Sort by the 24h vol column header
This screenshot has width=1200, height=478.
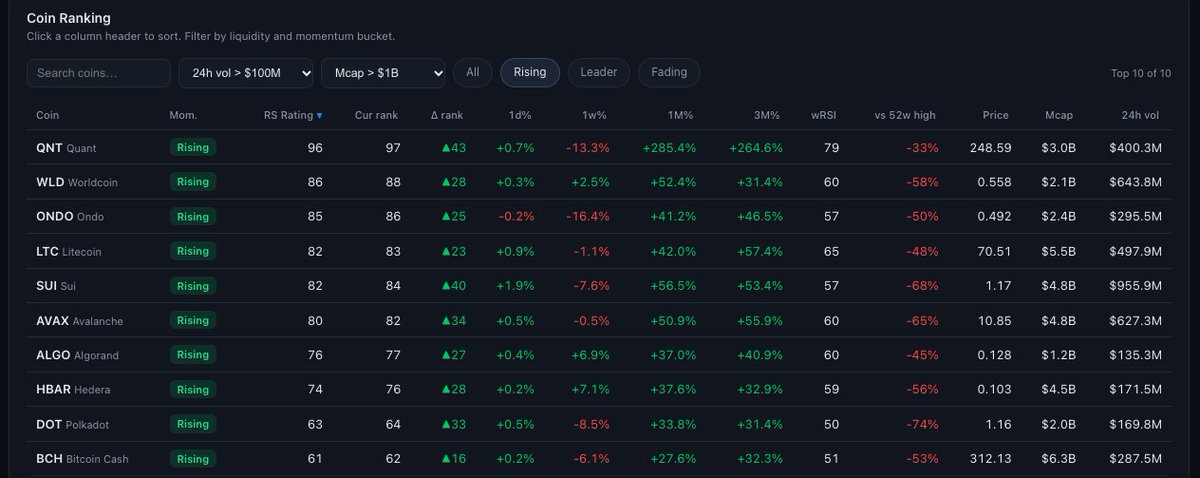click(x=1141, y=115)
